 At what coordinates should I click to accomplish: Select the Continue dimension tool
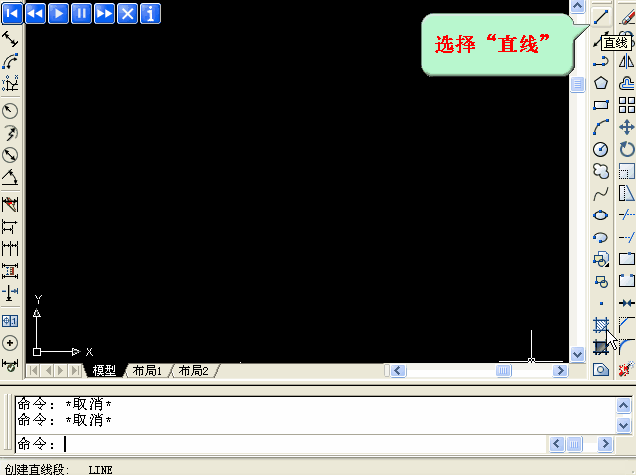[10, 248]
